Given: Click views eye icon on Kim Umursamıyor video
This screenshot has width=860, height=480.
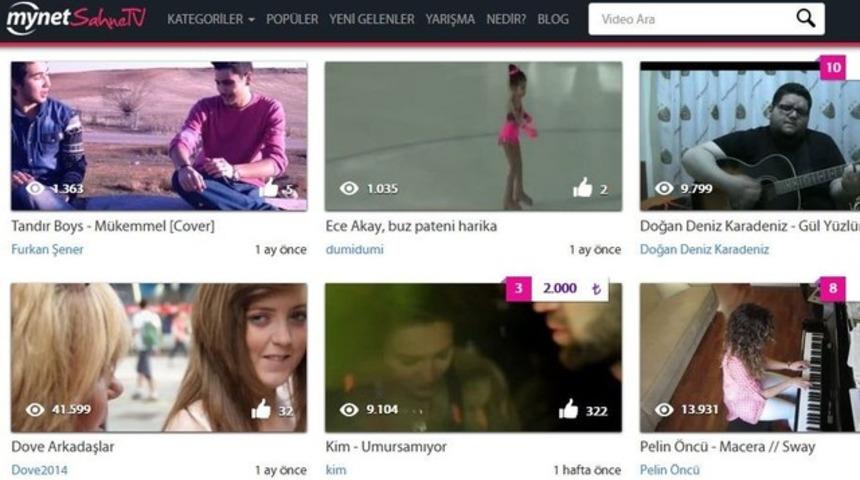Looking at the screenshot, I should tap(349, 409).
